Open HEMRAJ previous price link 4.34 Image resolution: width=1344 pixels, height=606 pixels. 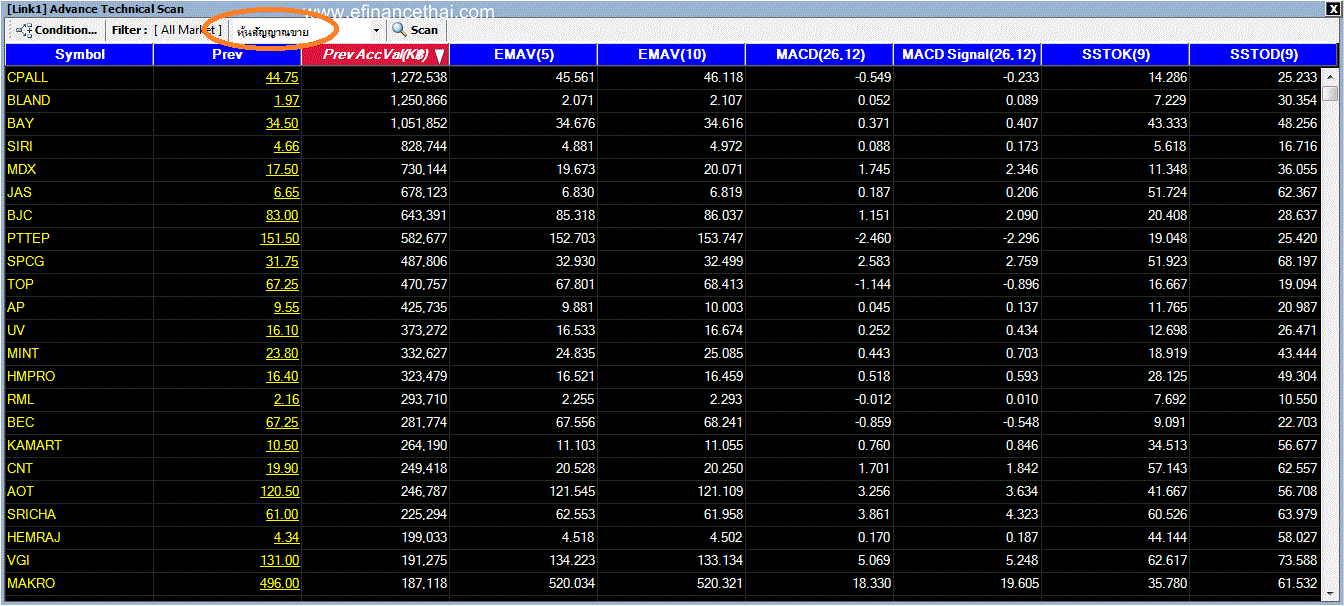click(286, 537)
